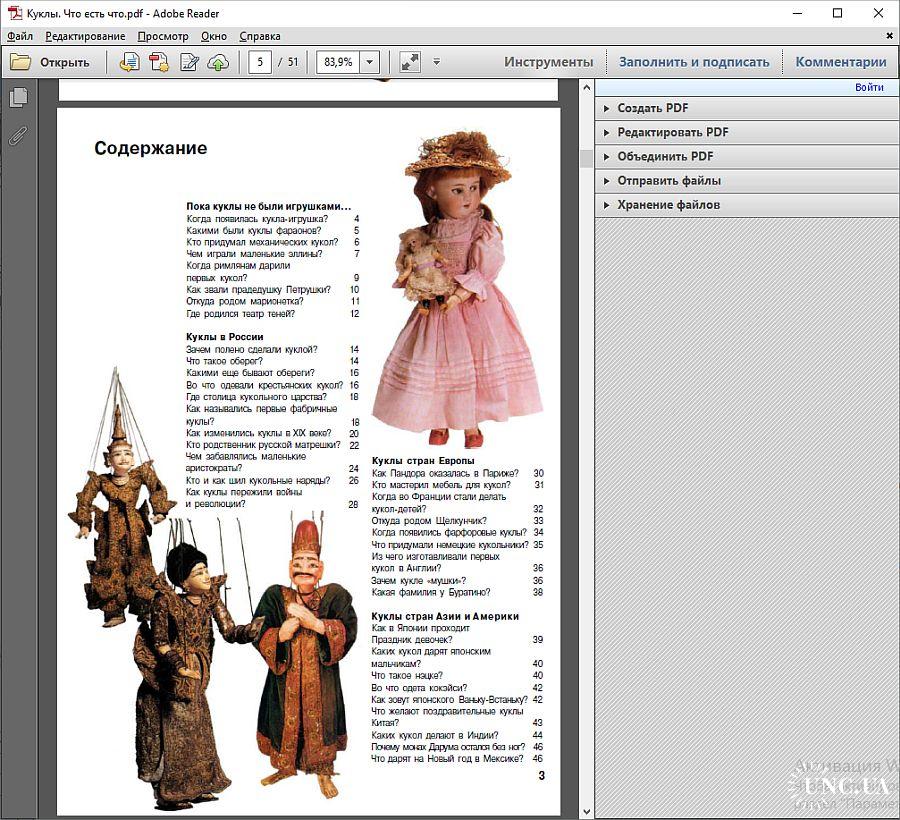
Task: Open the attachments paperclip panel
Action: (18, 135)
